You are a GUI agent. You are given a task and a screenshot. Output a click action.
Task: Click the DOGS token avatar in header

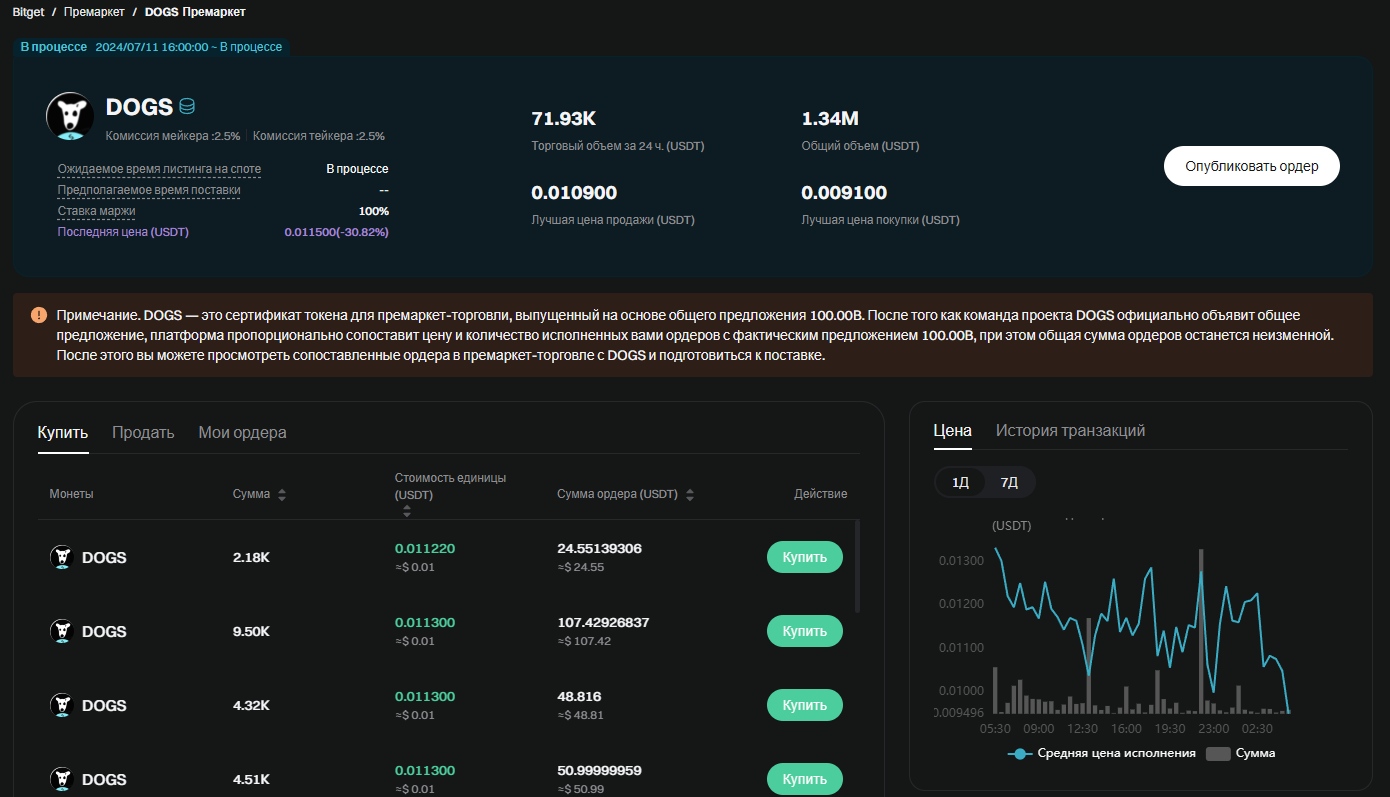point(70,116)
